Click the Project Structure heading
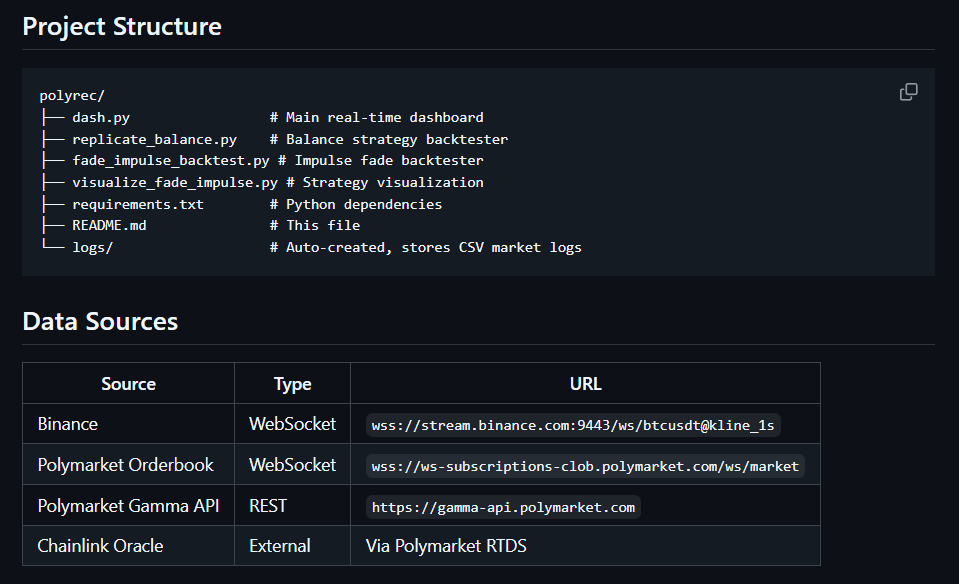Viewport: 959px width, 584px height. click(x=122, y=26)
